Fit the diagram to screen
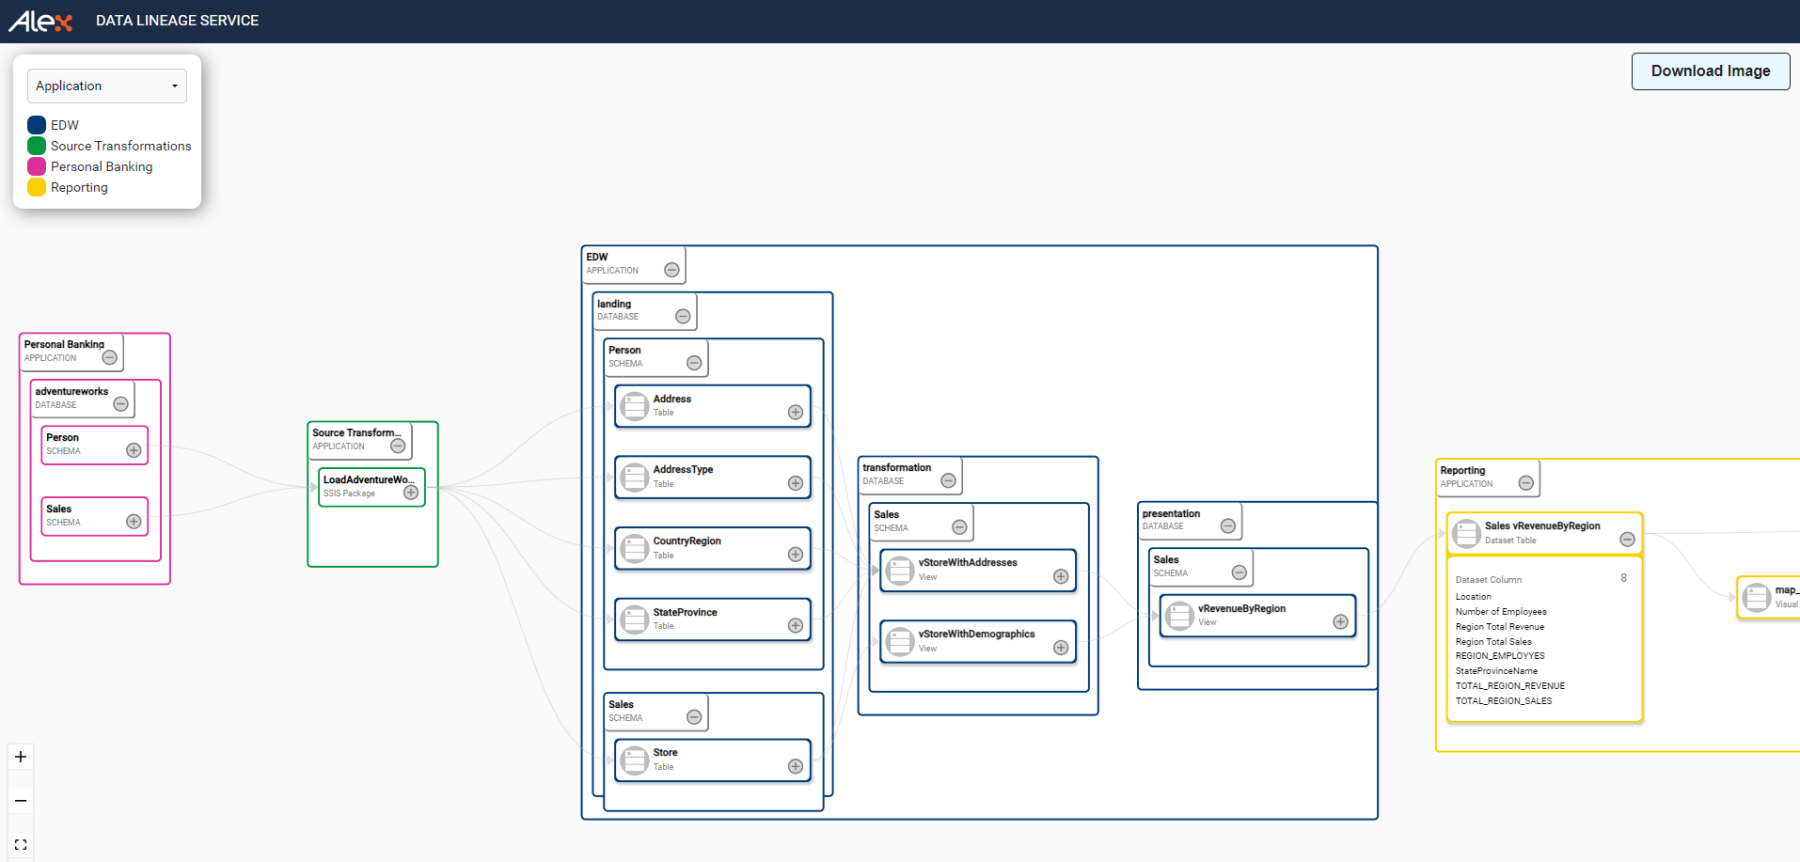This screenshot has width=1800, height=862. click(x=21, y=845)
